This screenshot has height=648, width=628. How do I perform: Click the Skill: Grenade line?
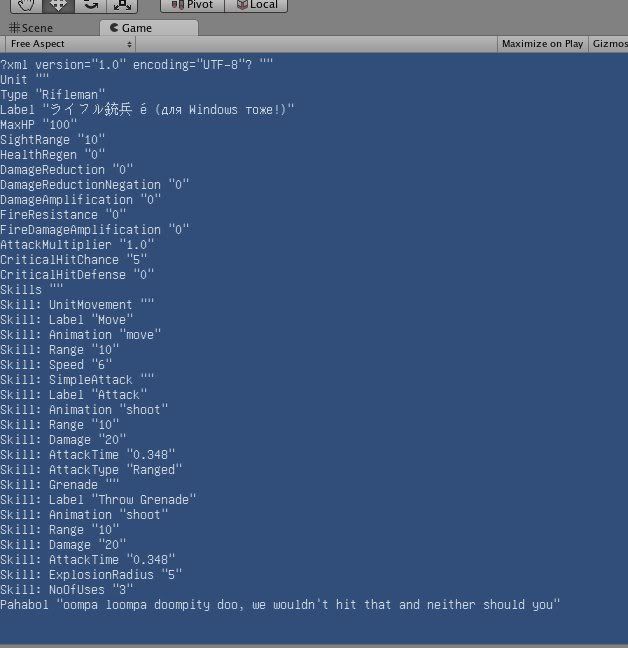[x=59, y=485]
